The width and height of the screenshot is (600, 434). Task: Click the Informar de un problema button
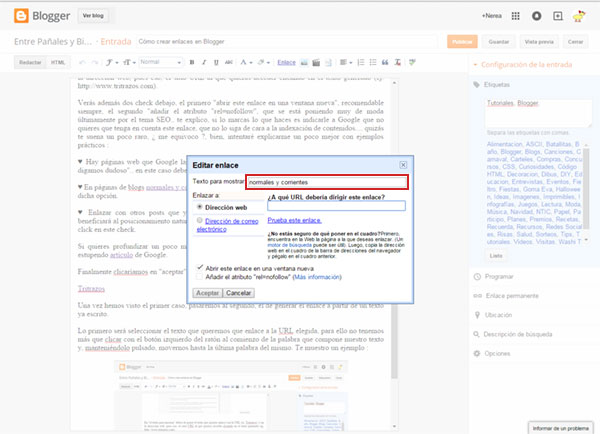pos(560,428)
